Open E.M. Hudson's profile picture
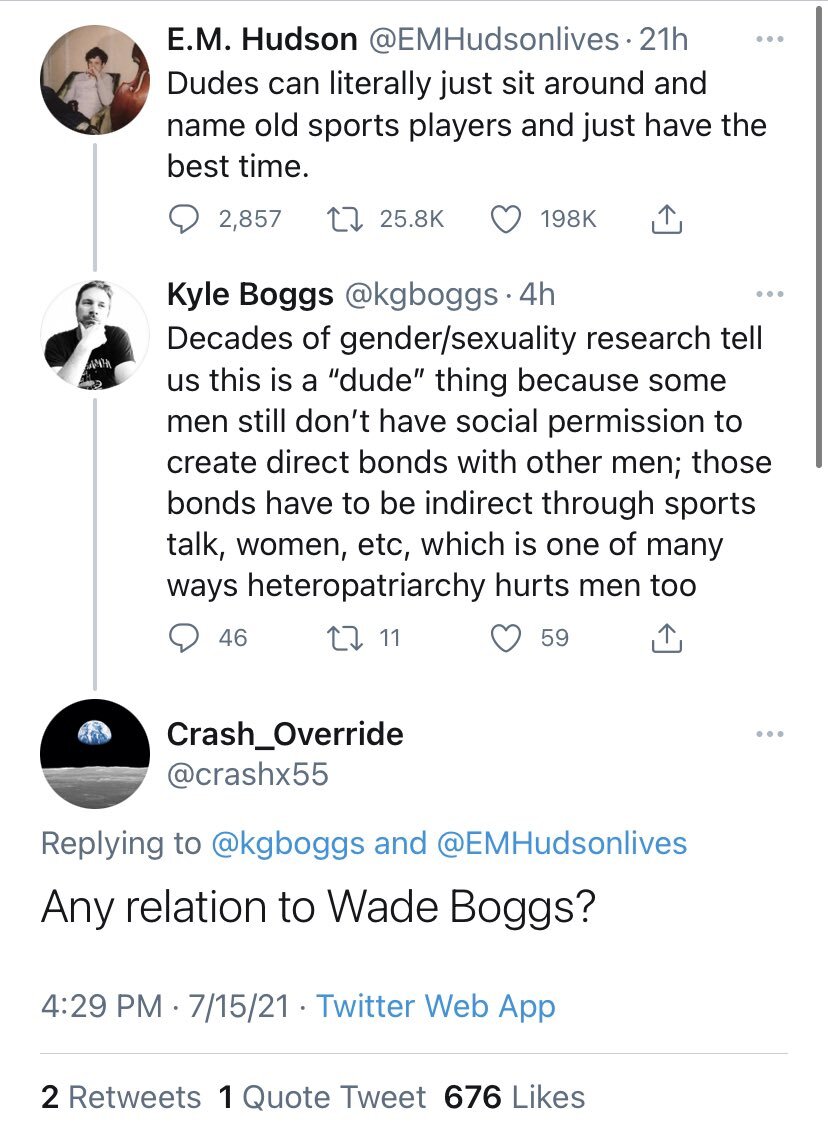 point(93,80)
